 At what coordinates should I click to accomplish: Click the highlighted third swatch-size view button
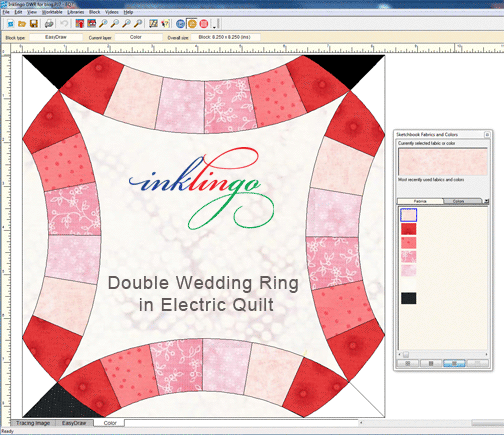point(454,363)
